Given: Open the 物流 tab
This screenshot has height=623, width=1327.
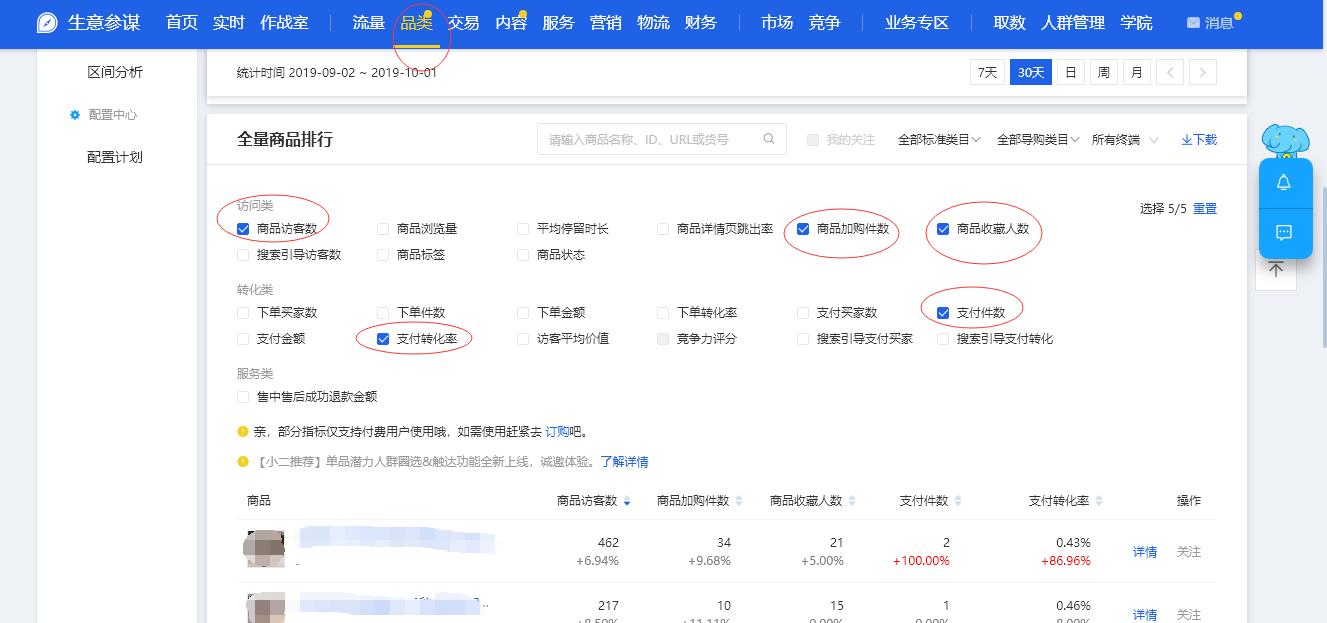Looking at the screenshot, I should coord(653,23).
